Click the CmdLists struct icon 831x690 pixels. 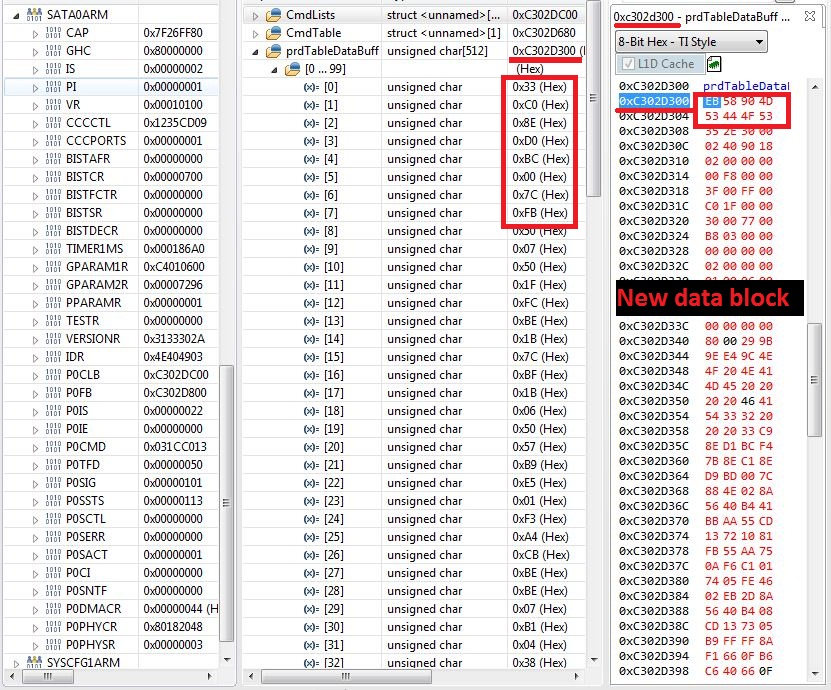(x=273, y=15)
